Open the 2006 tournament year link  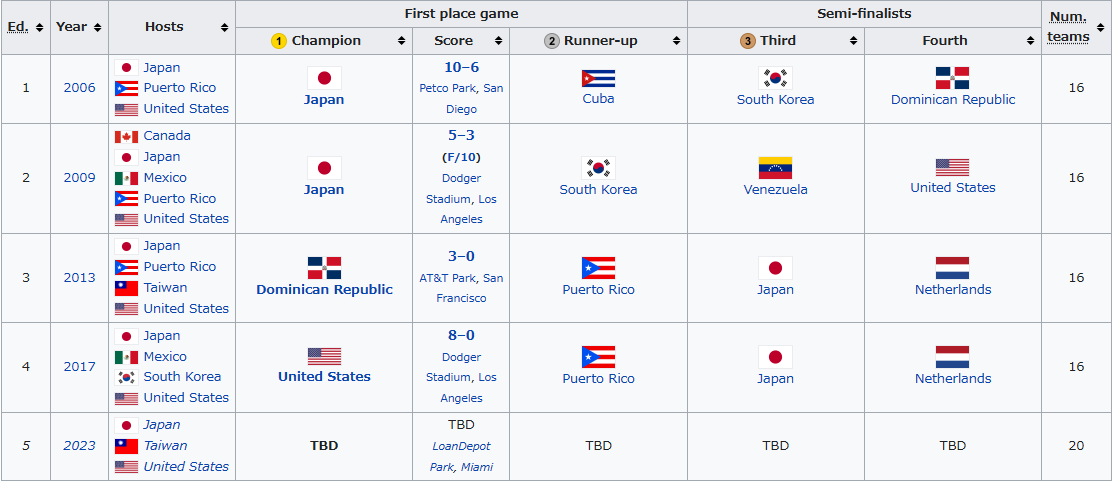click(79, 88)
